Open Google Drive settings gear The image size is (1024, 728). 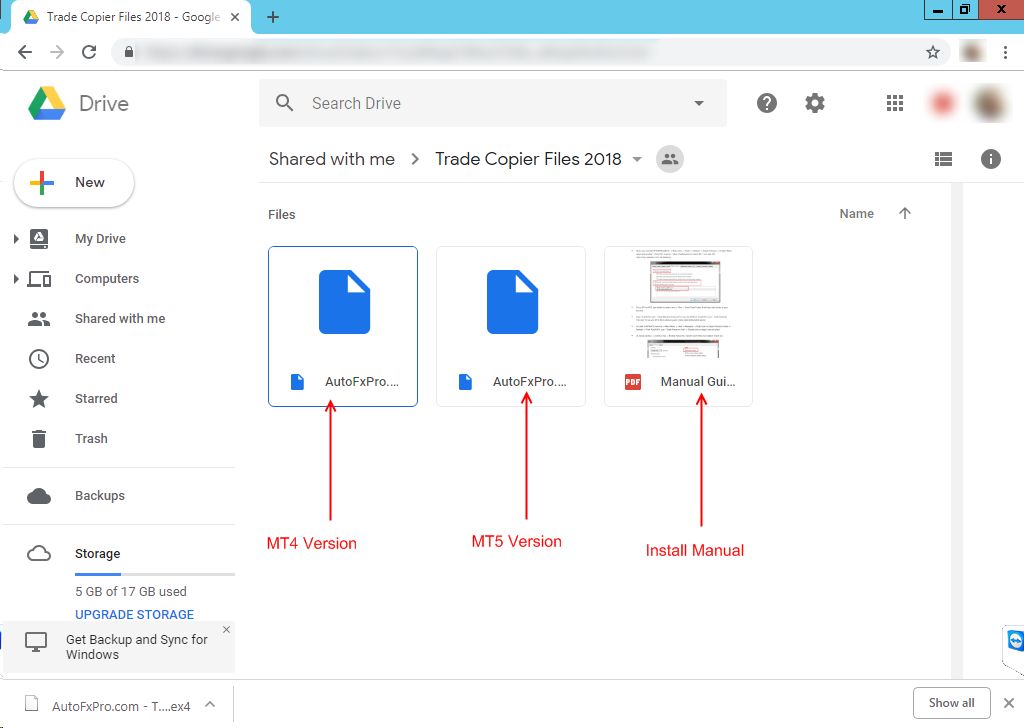click(x=815, y=103)
